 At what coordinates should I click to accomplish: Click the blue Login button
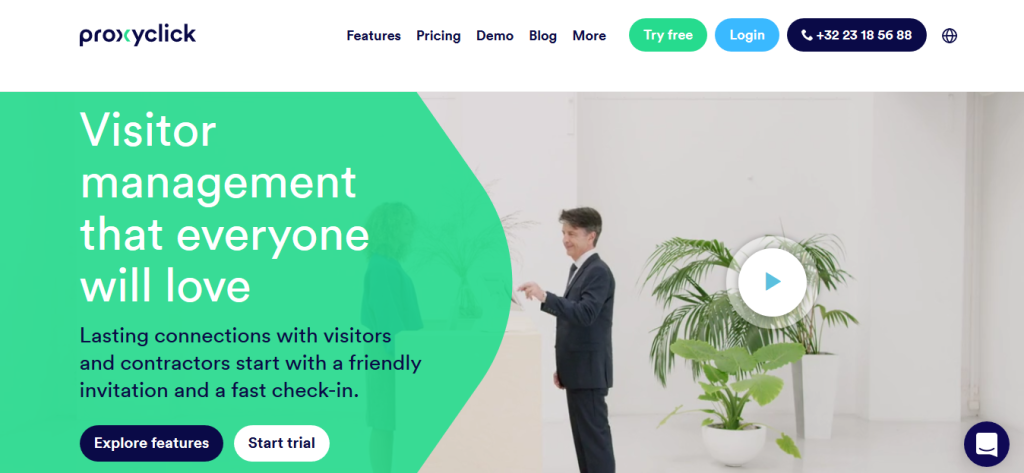point(747,35)
